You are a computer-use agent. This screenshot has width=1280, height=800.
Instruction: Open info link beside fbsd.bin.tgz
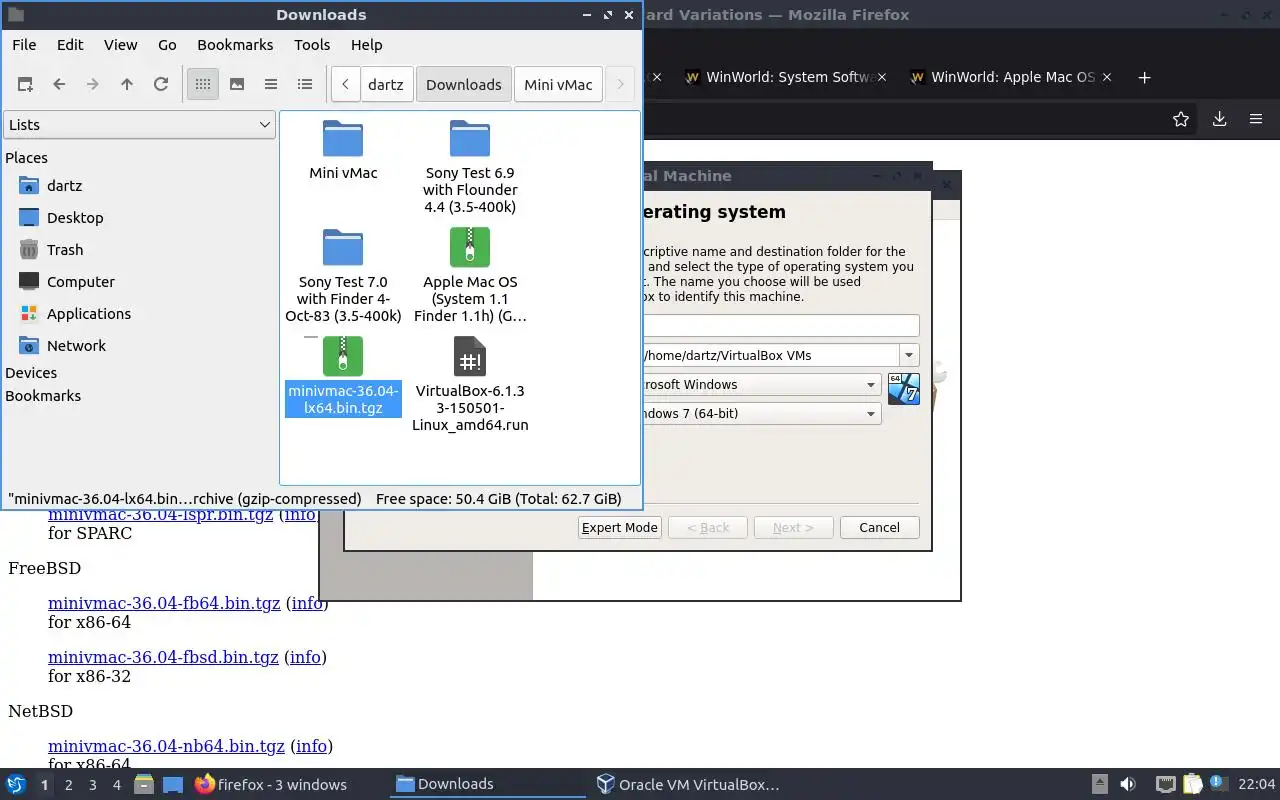coord(305,657)
